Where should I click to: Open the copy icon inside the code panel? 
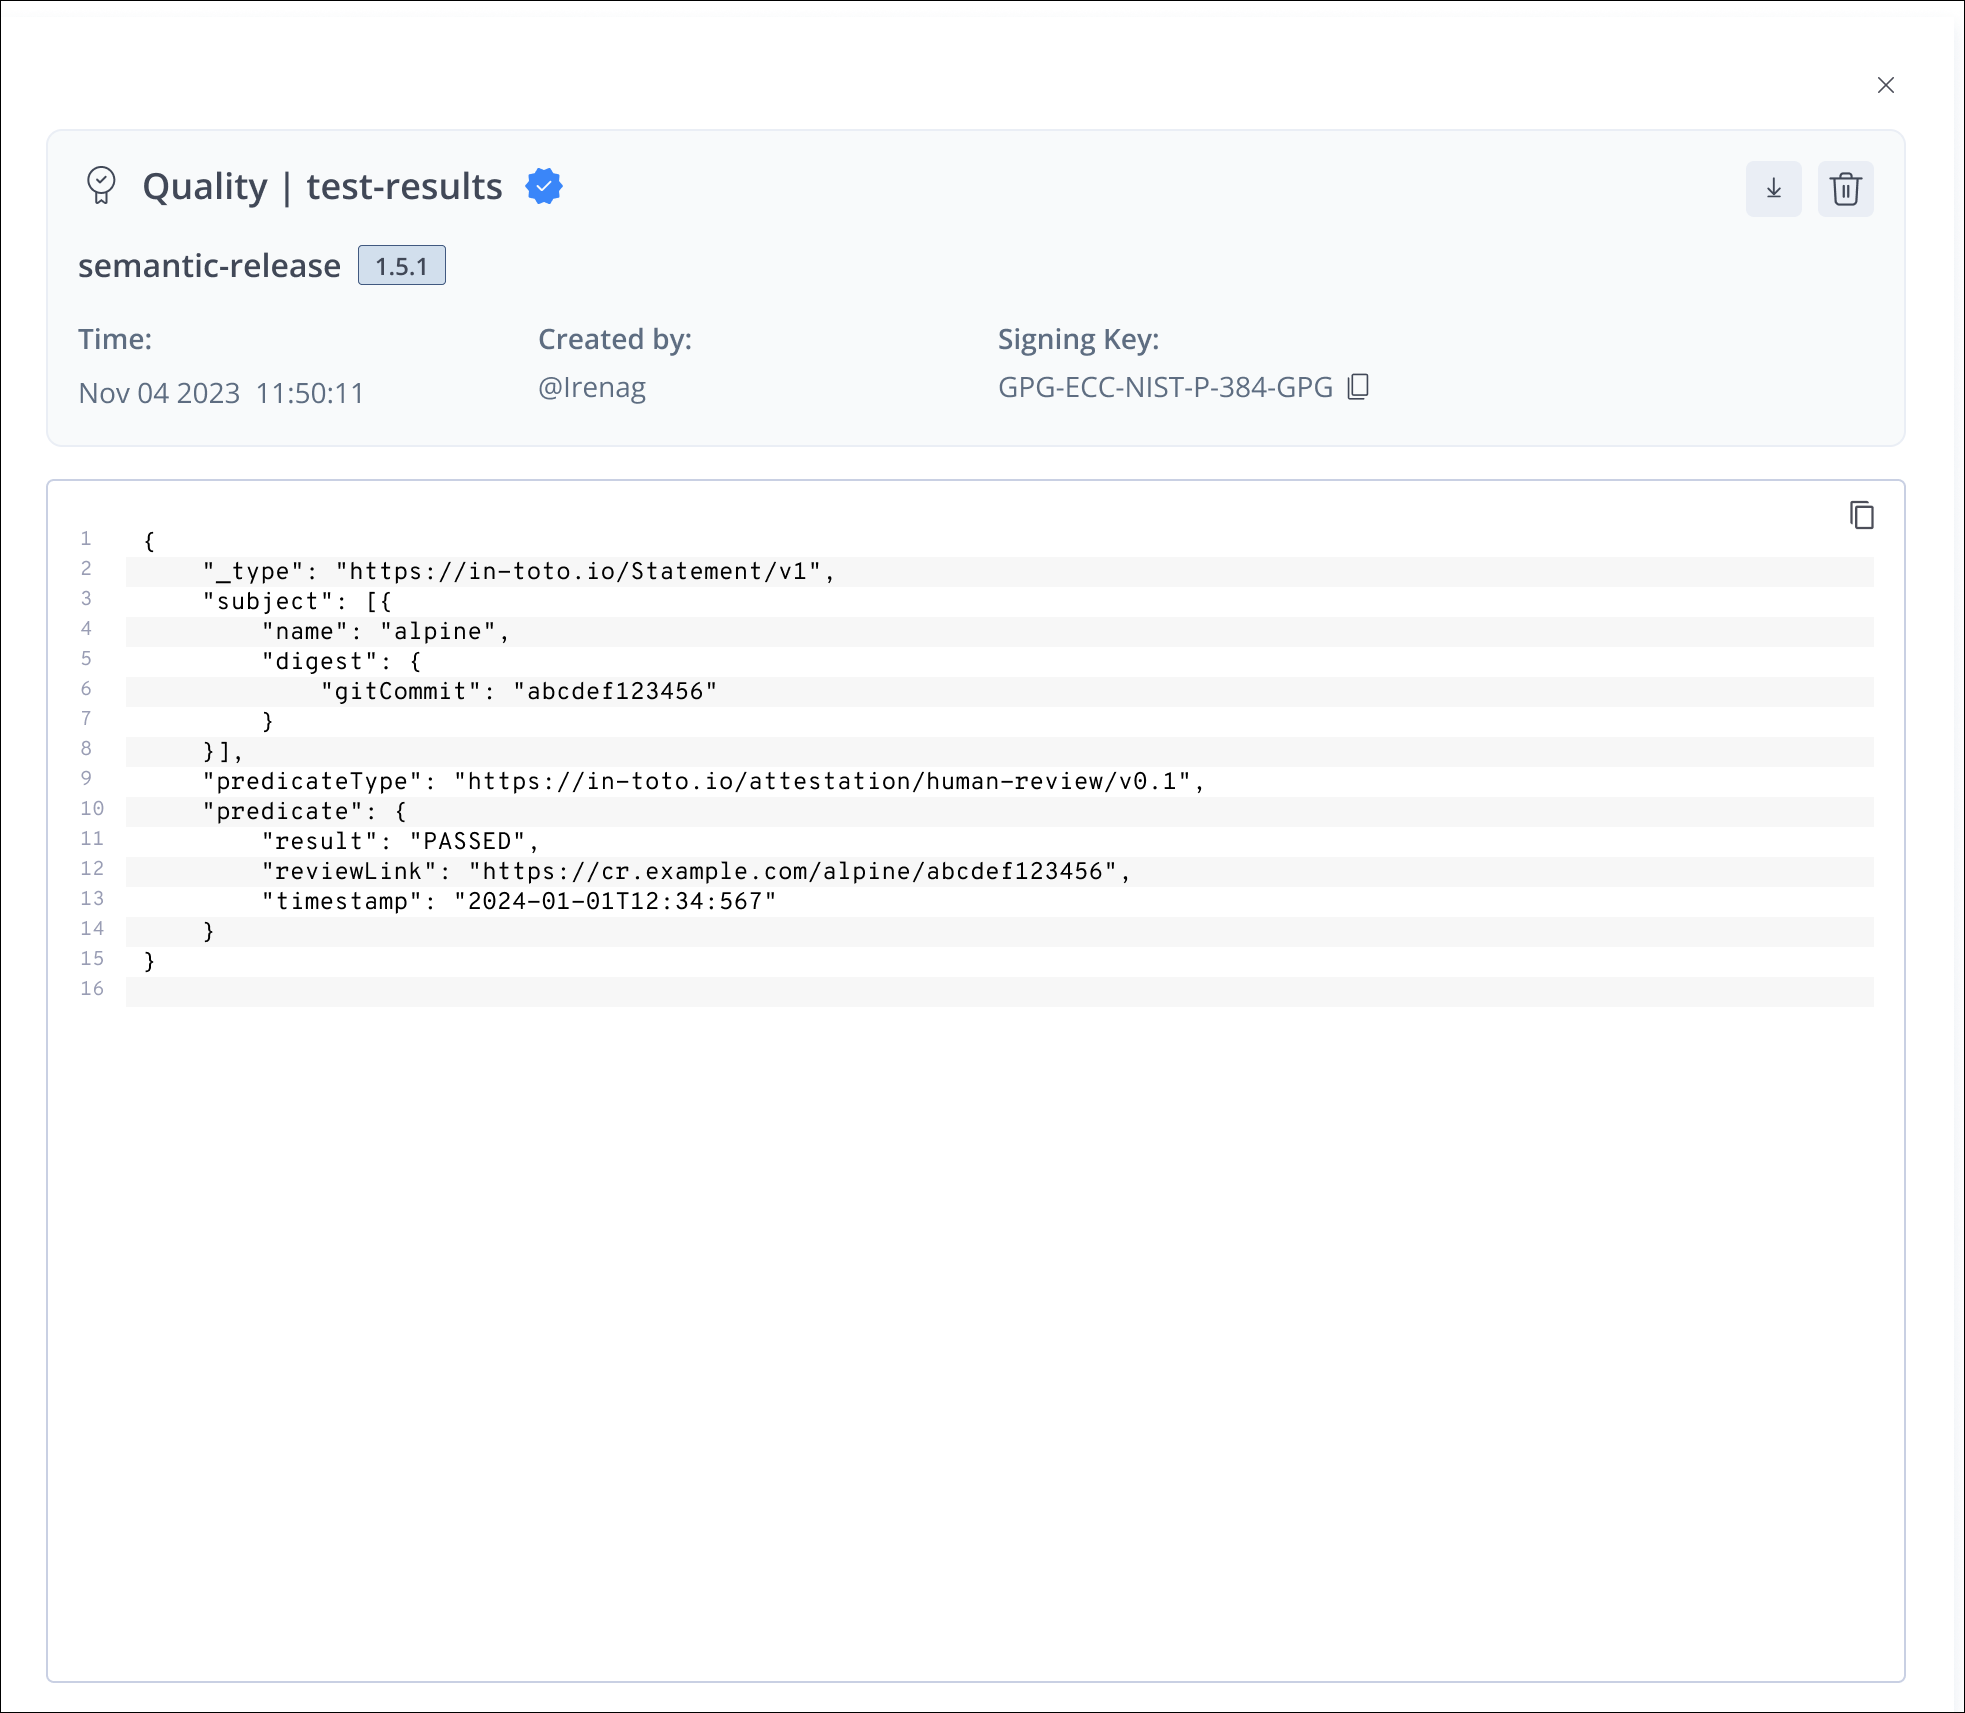[x=1863, y=514]
